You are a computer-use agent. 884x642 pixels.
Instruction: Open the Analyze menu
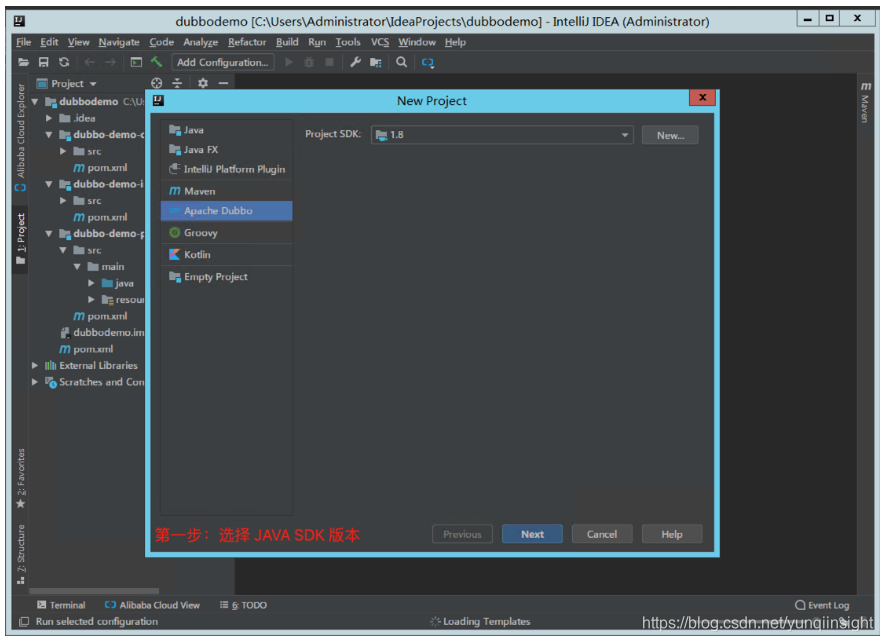tap(200, 42)
